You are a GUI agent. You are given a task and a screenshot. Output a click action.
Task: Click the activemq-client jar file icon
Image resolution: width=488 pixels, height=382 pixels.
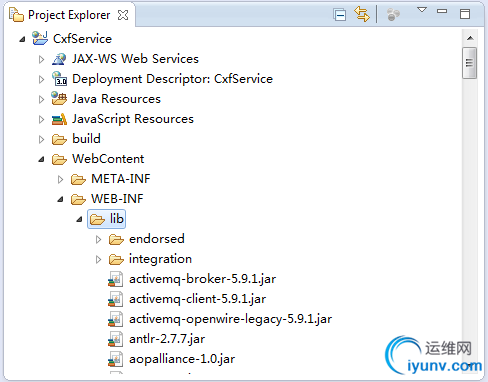116,299
